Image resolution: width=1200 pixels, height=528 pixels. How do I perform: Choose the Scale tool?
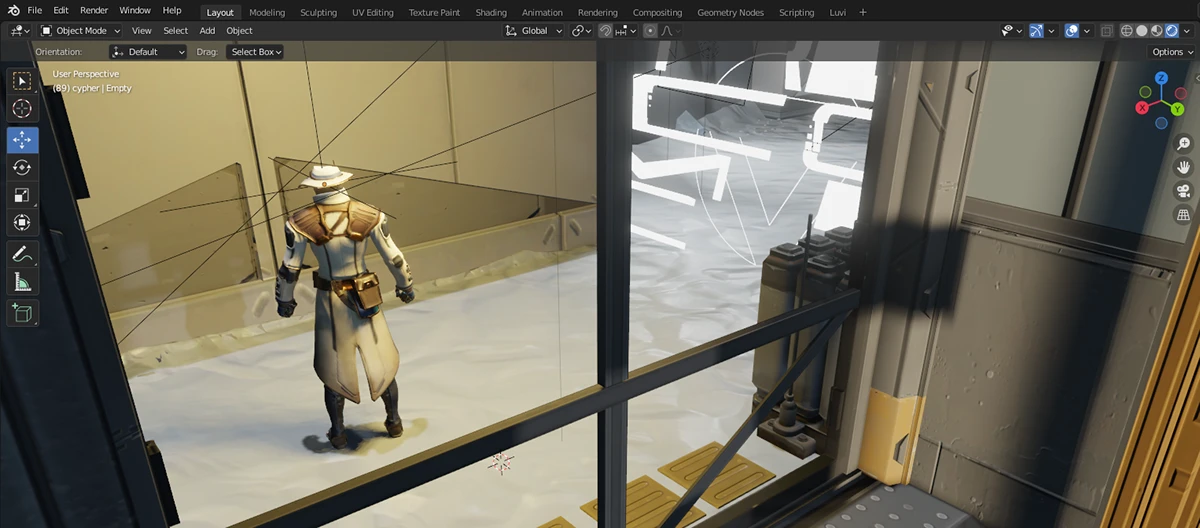[22, 195]
